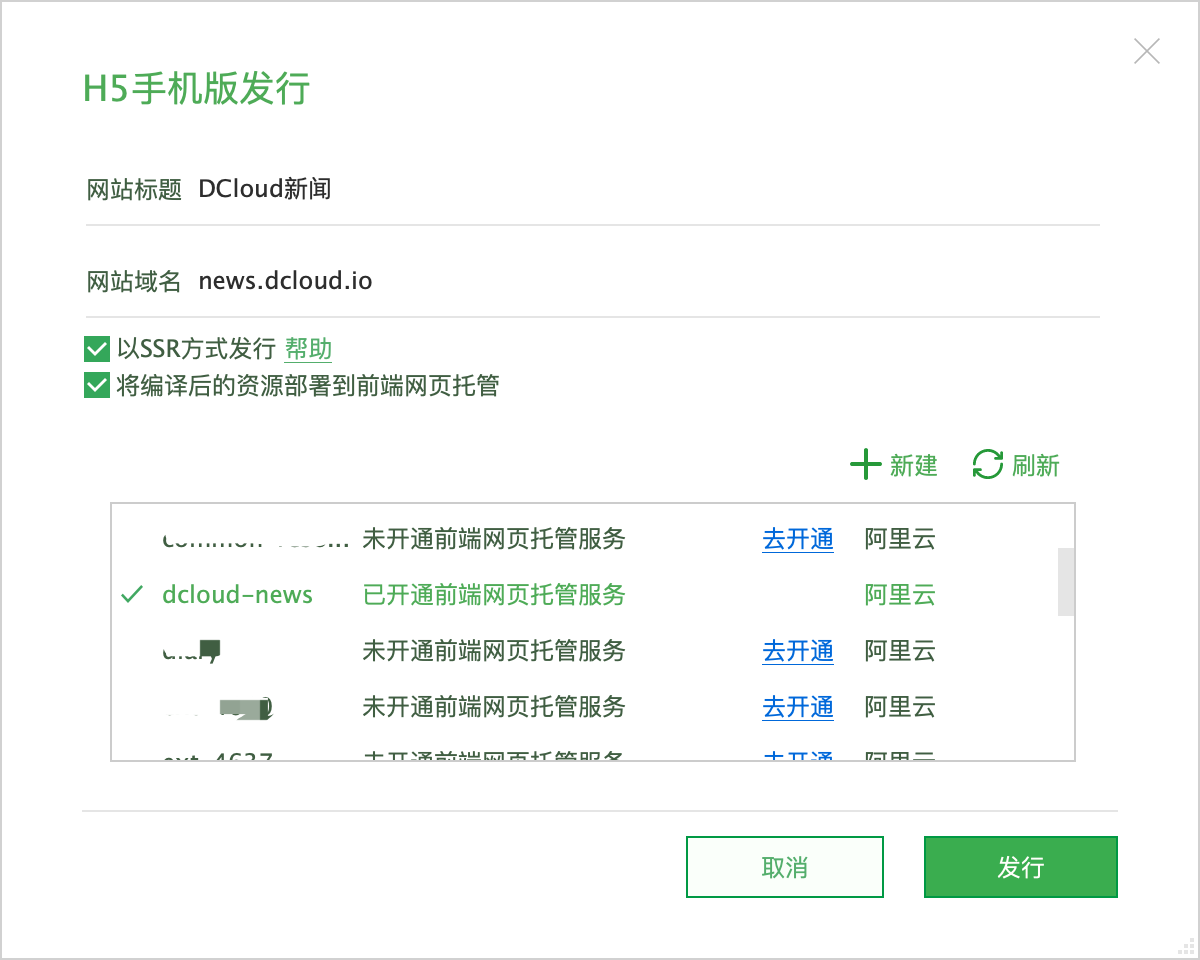Click the plus icon for 新建
This screenshot has width=1200, height=960.
[865, 465]
